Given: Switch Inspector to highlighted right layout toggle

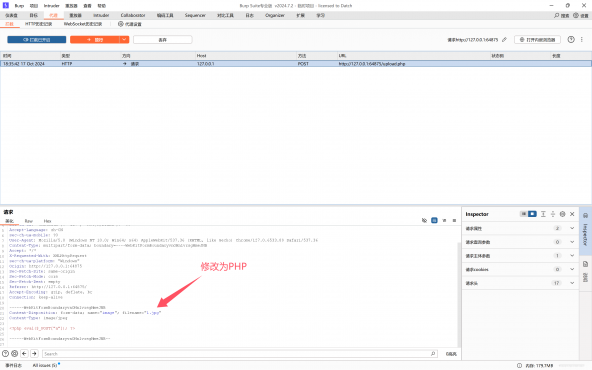Looking at the screenshot, I should [532, 214].
